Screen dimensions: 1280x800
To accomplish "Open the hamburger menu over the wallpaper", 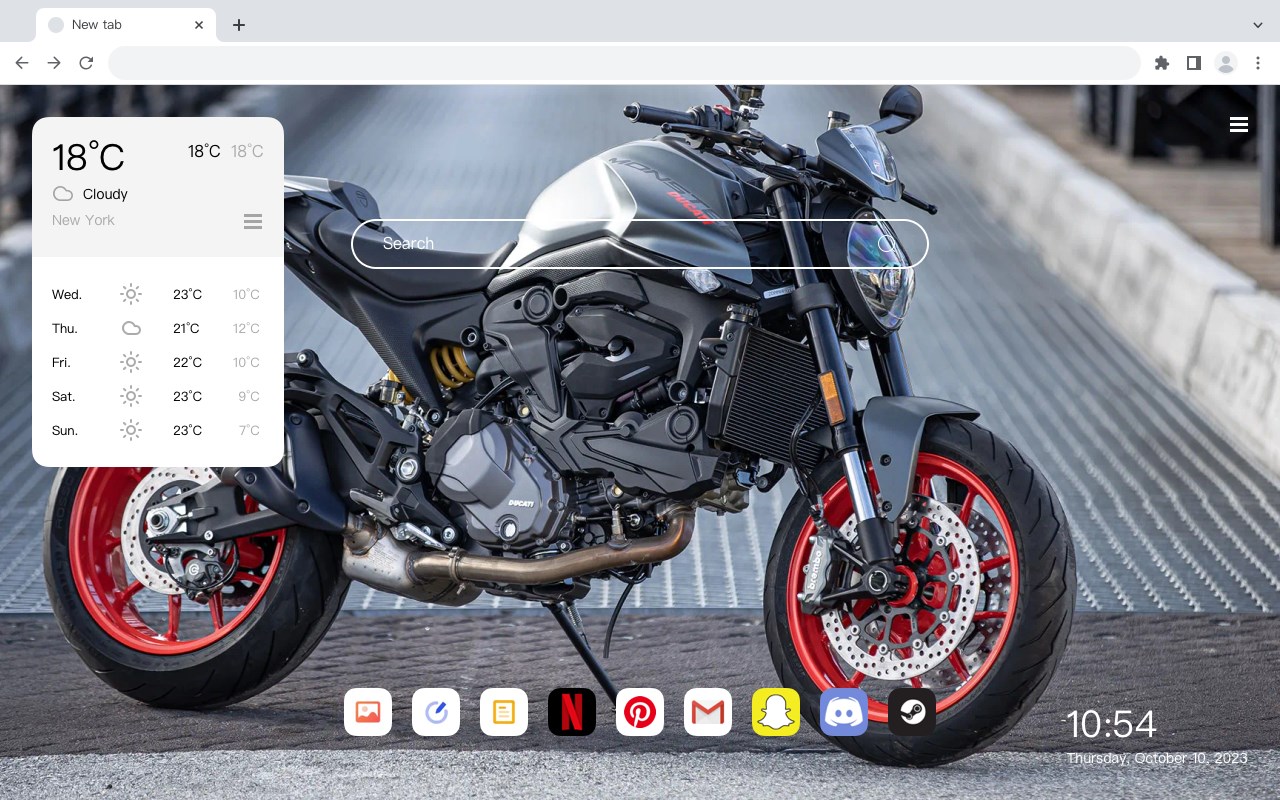I will (x=1239, y=125).
